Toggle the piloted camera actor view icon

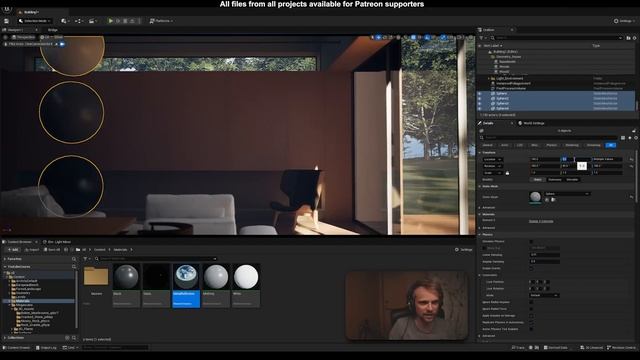62,44
